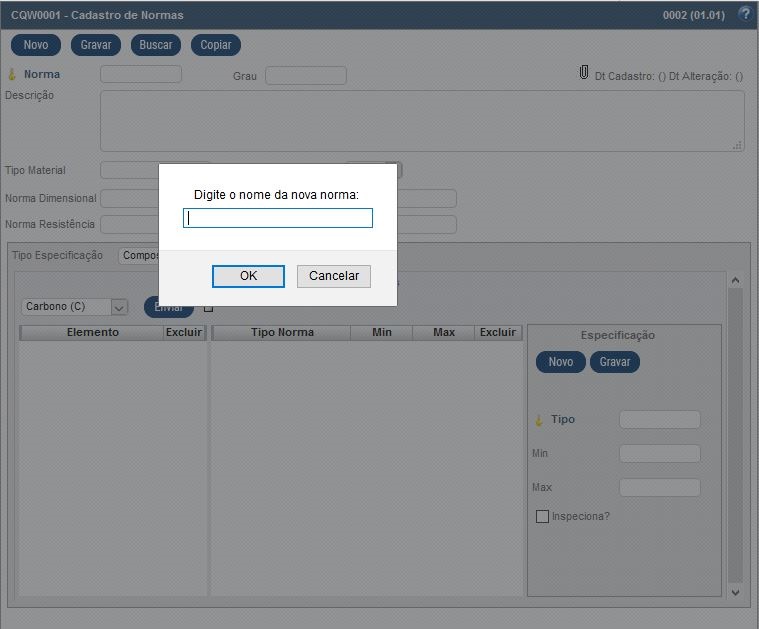Click Novo in the Especificação panel

[561, 362]
